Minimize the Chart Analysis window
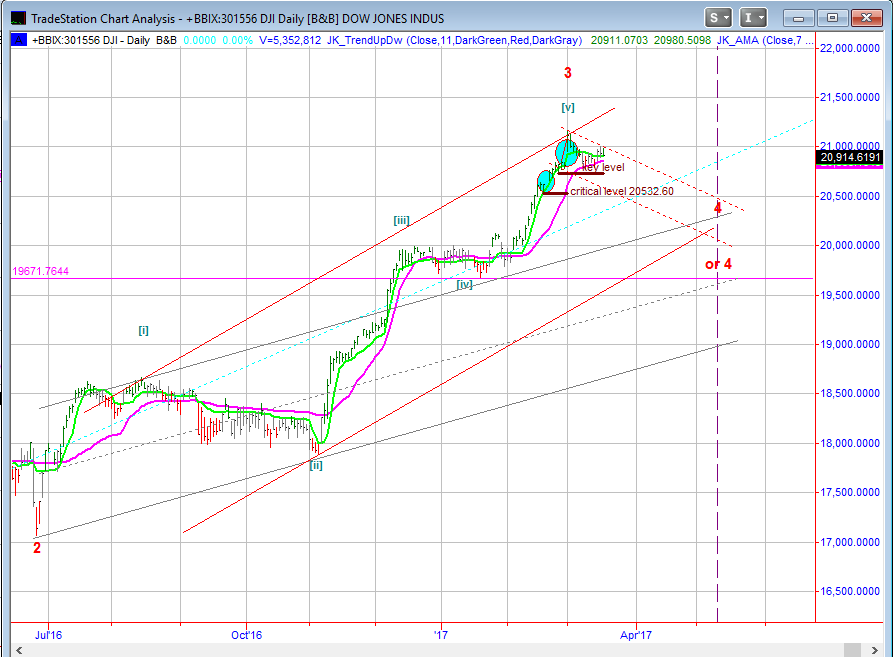 pos(798,18)
